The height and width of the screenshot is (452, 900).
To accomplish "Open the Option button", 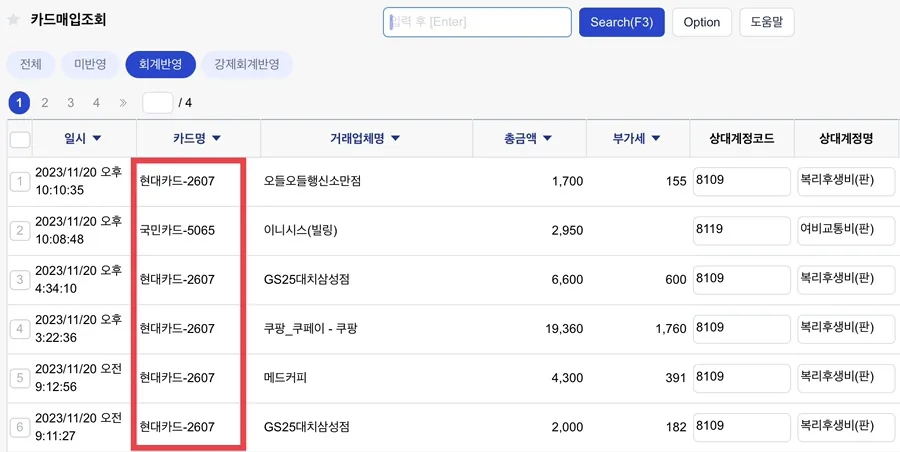I will [x=701, y=22].
